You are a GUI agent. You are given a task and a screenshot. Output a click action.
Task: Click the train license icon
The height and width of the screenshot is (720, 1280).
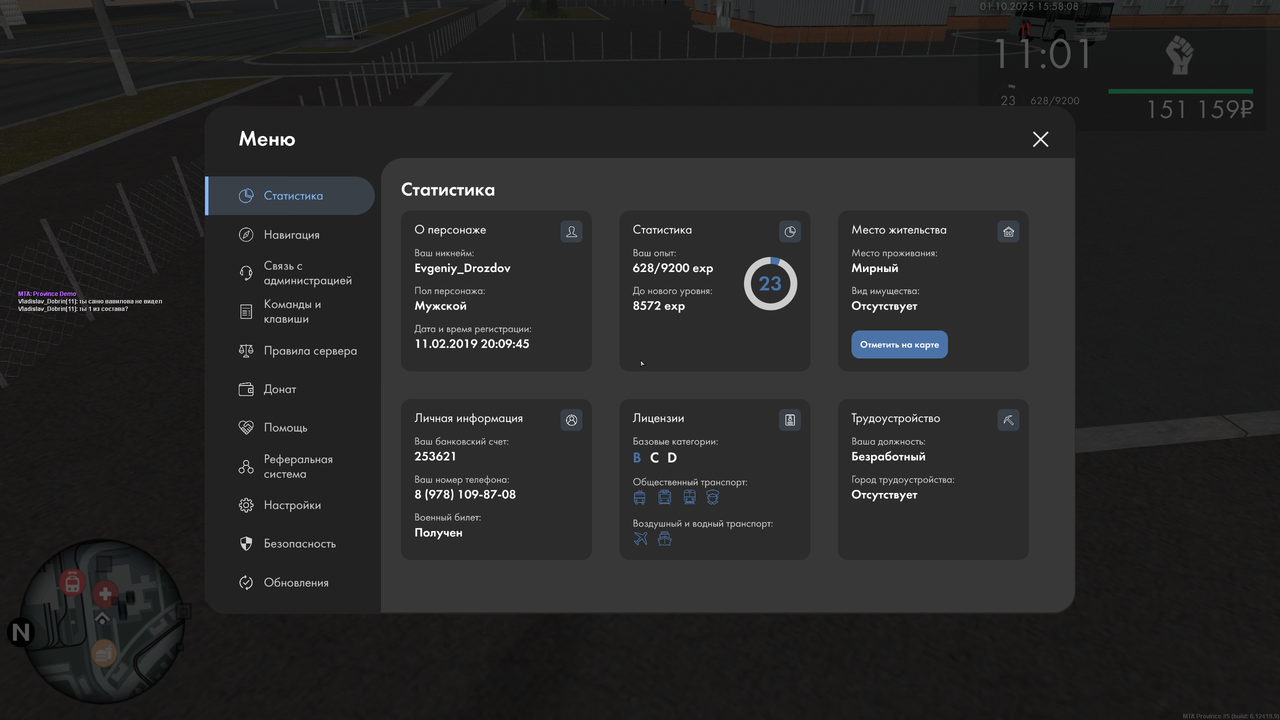pos(689,497)
